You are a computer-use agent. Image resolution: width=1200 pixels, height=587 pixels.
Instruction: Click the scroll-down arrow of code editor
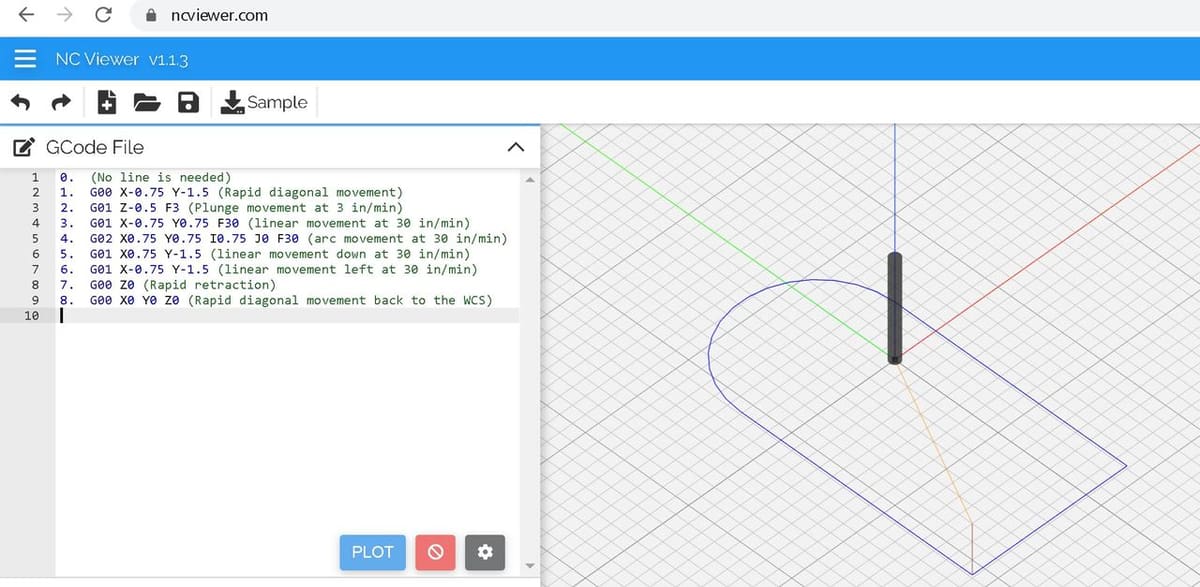(530, 565)
